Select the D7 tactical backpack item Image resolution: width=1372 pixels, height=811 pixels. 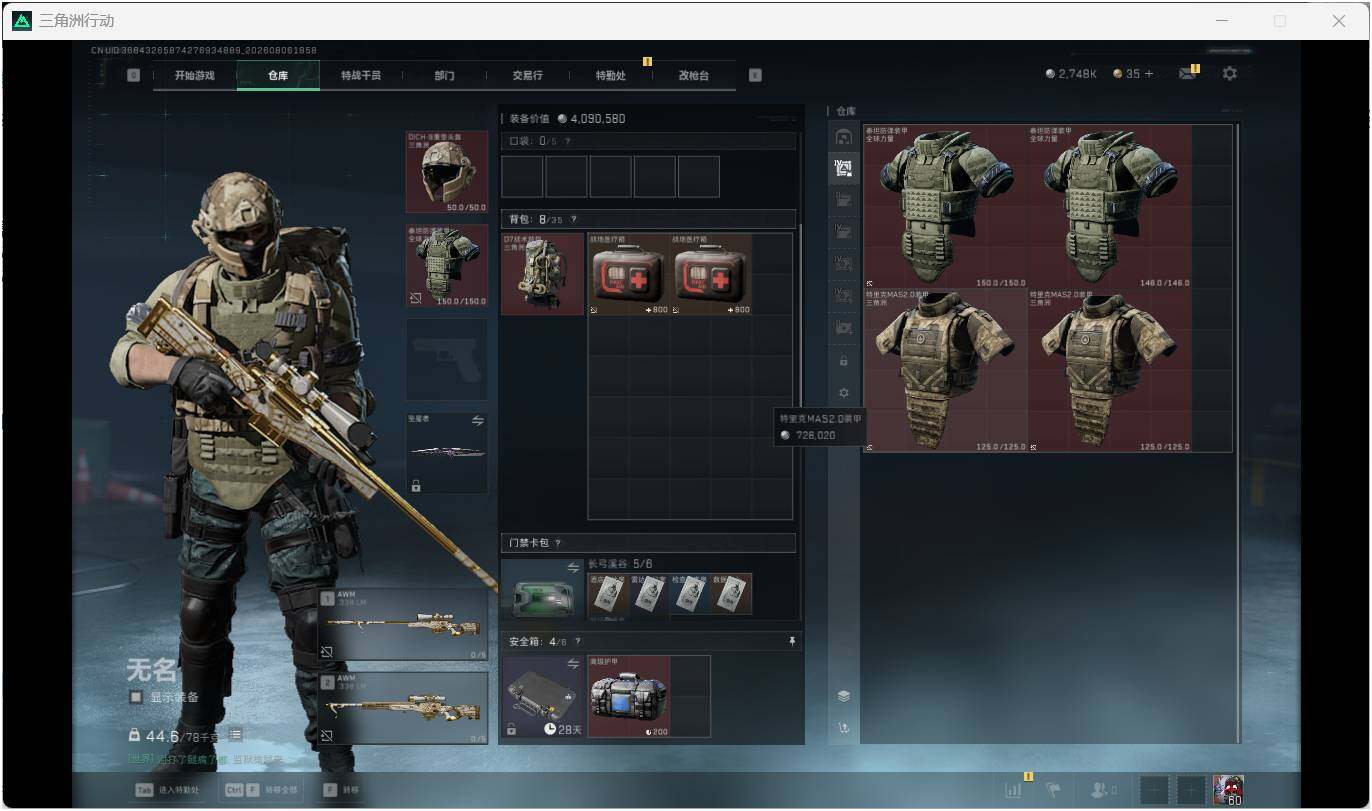point(542,274)
